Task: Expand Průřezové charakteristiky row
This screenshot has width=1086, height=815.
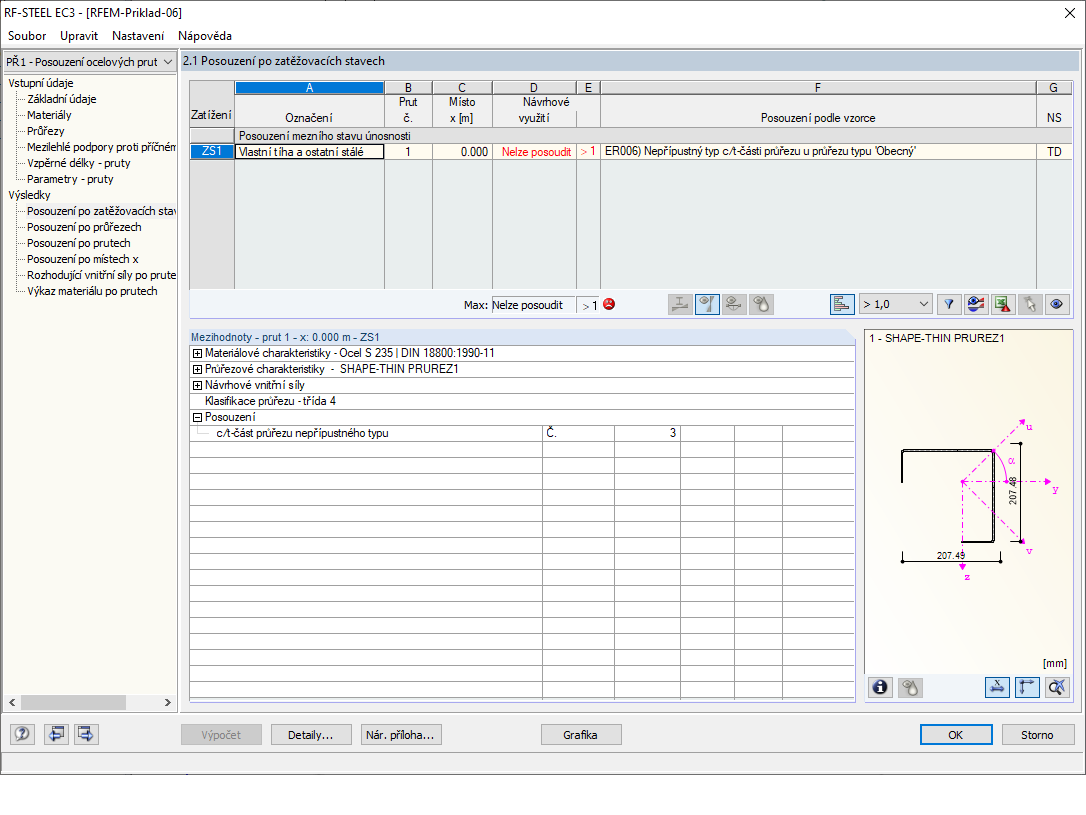Action: pos(197,369)
